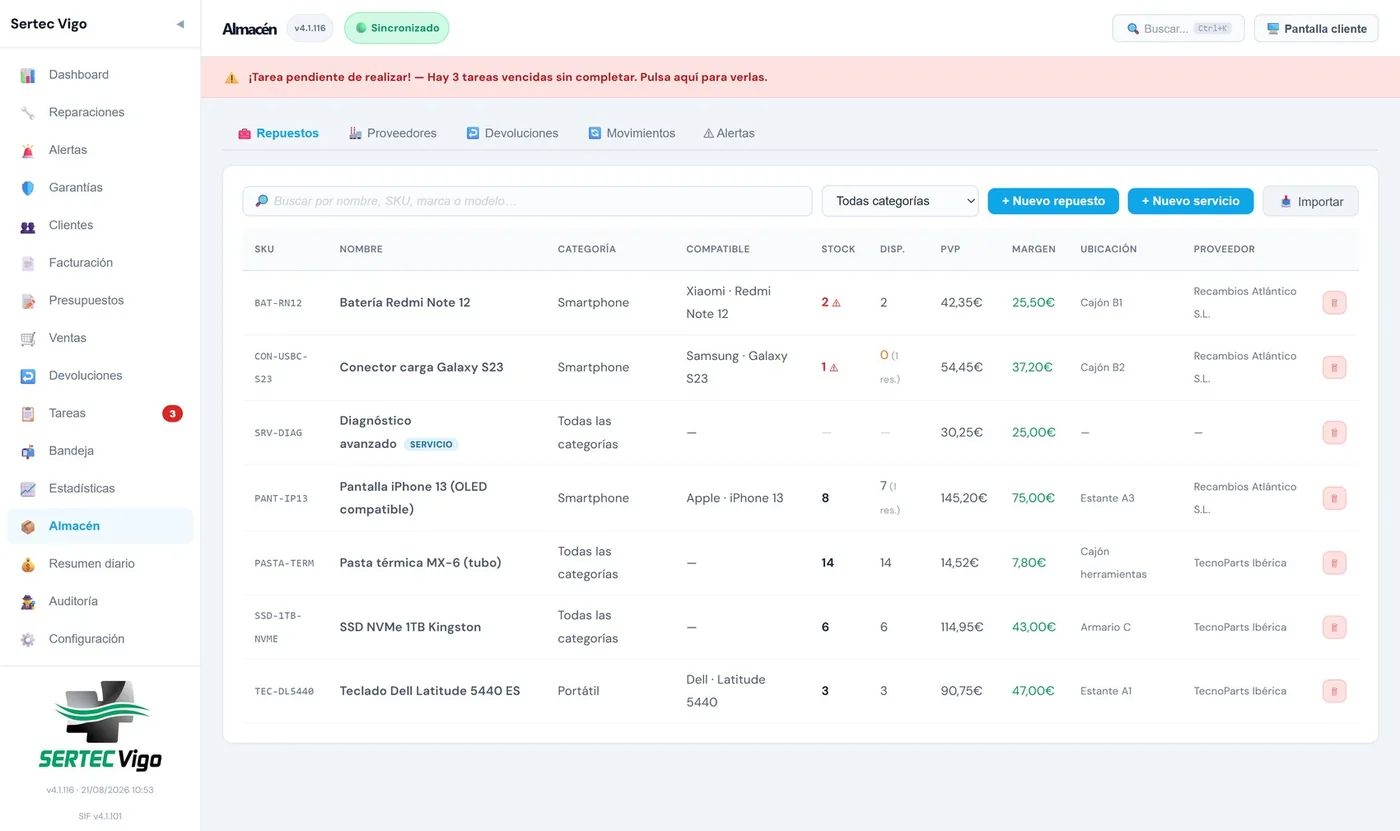Viewport: 1400px width, 831px height.
Task: Click the Pasta térmica MX-6 (tubo) name
Action: point(421,563)
